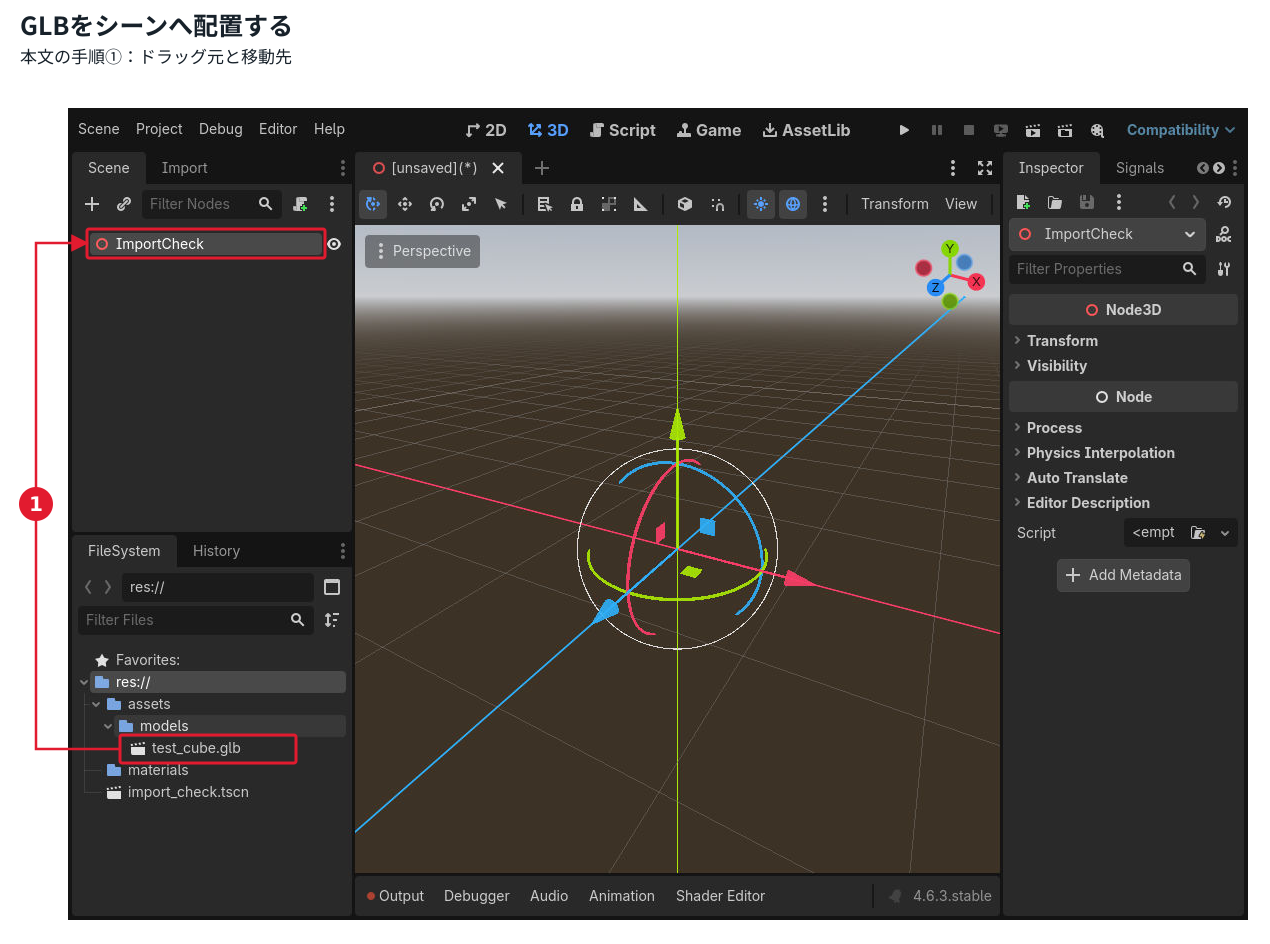1270x944 pixels.
Task: Open the Debug menu
Action: pos(221,129)
